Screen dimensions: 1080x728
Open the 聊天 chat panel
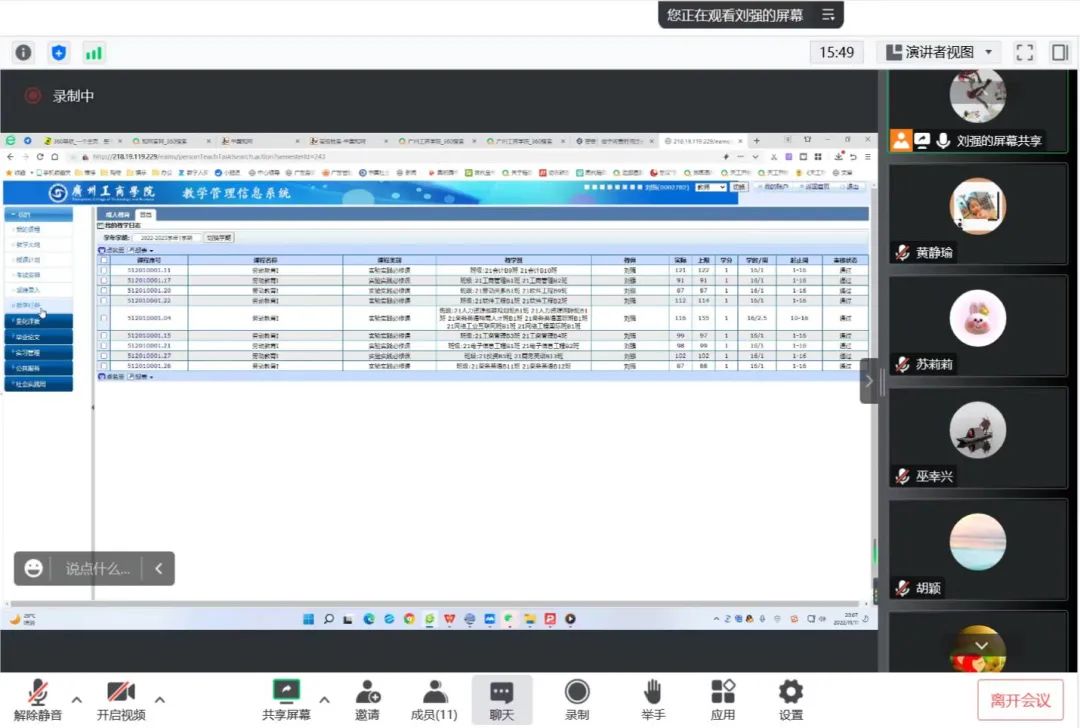502,699
